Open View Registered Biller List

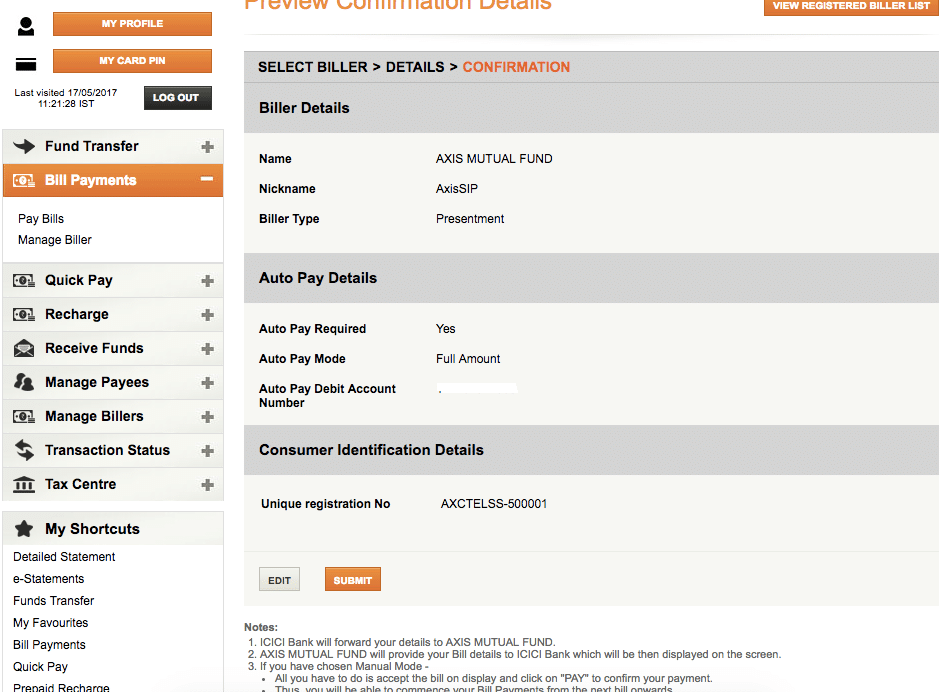[851, 7]
